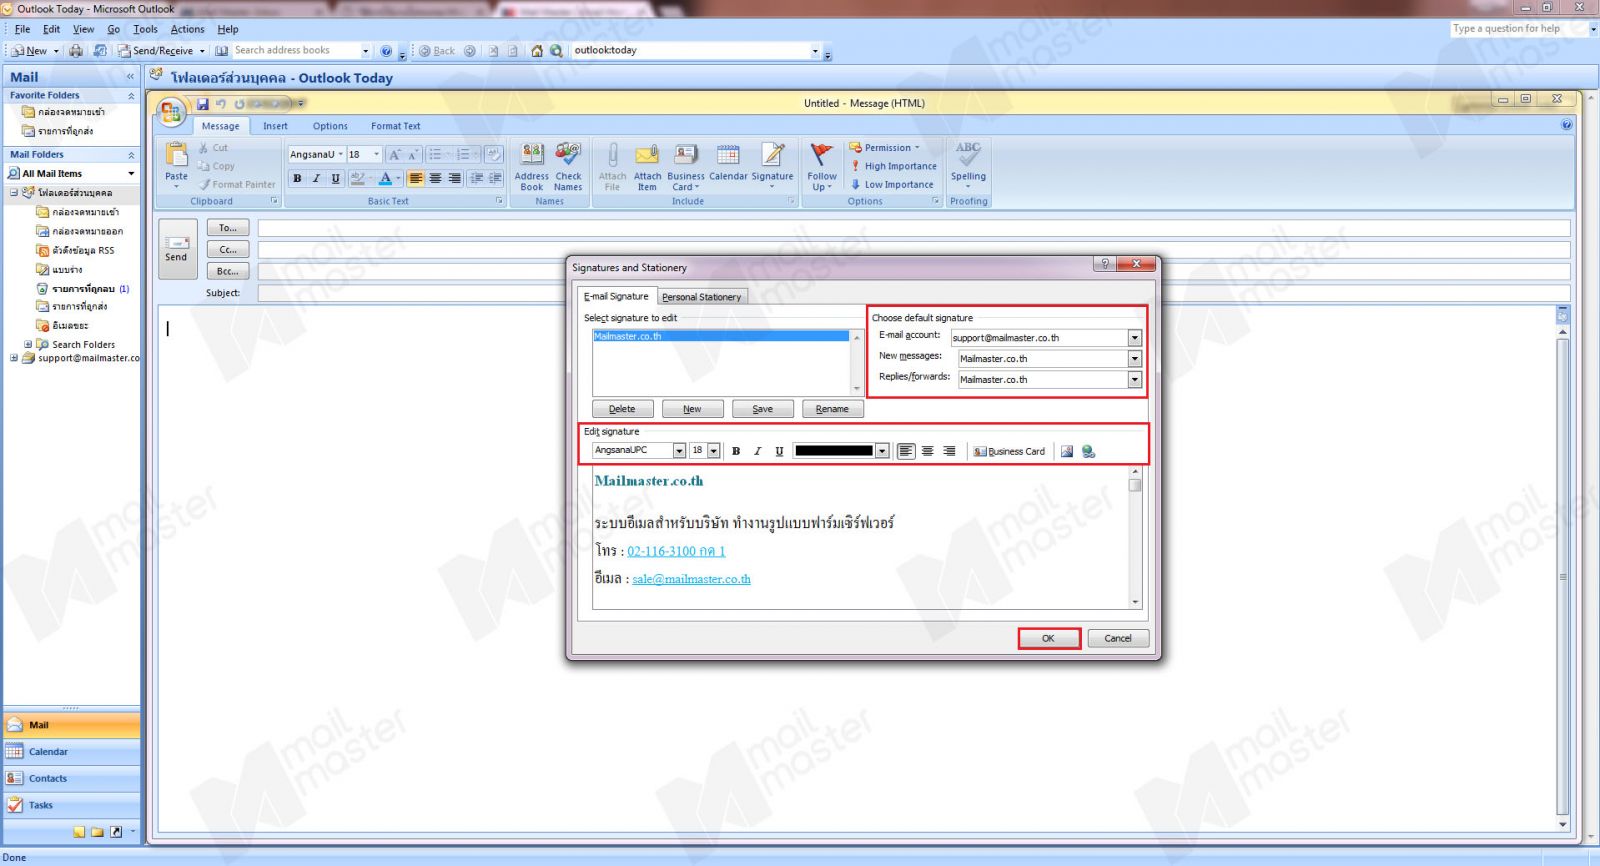The width and height of the screenshot is (1600, 866).
Task: Click the Follow Up flag
Action: (822, 166)
